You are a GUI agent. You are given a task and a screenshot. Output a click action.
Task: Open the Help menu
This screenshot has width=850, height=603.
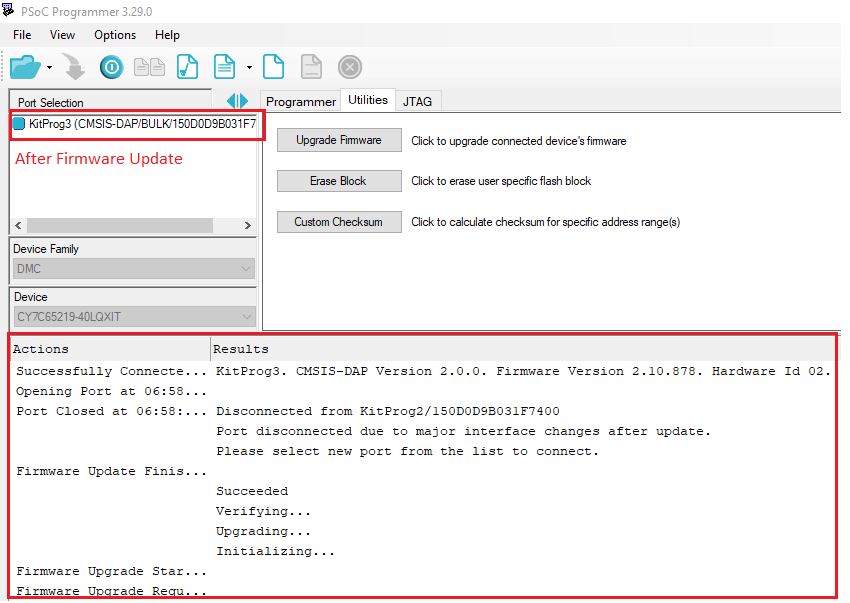167,35
